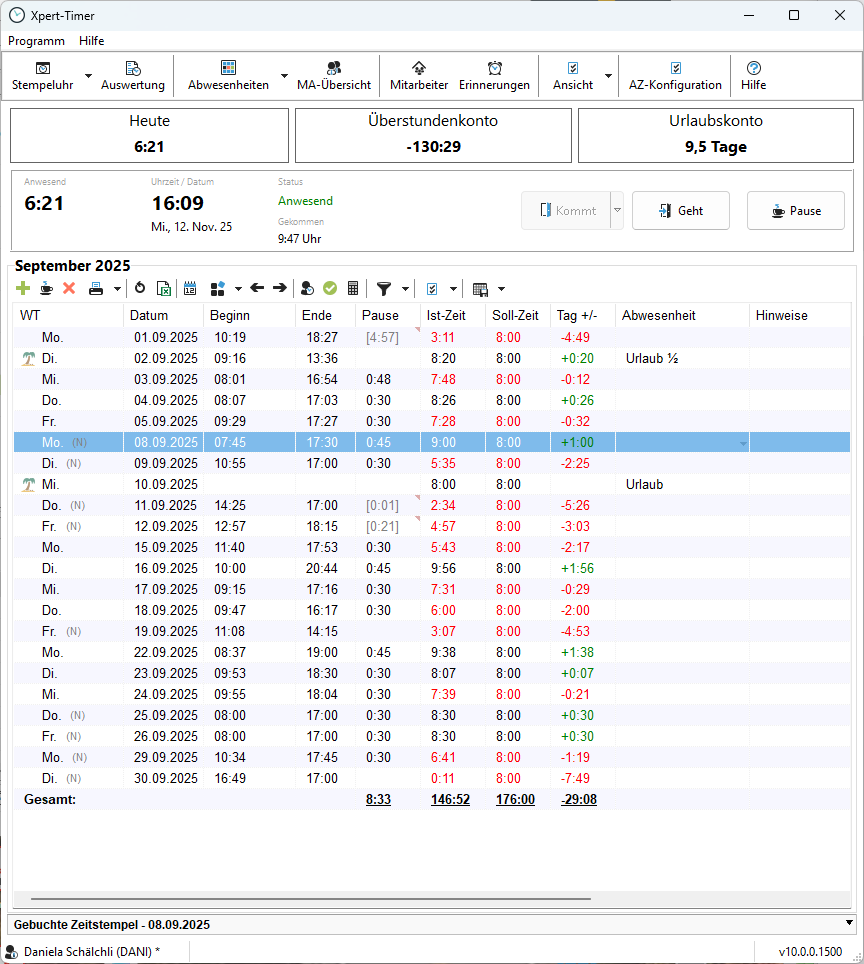Expand the Stempeluhr dropdown arrow
Image resolution: width=864 pixels, height=964 pixels.
point(88,76)
